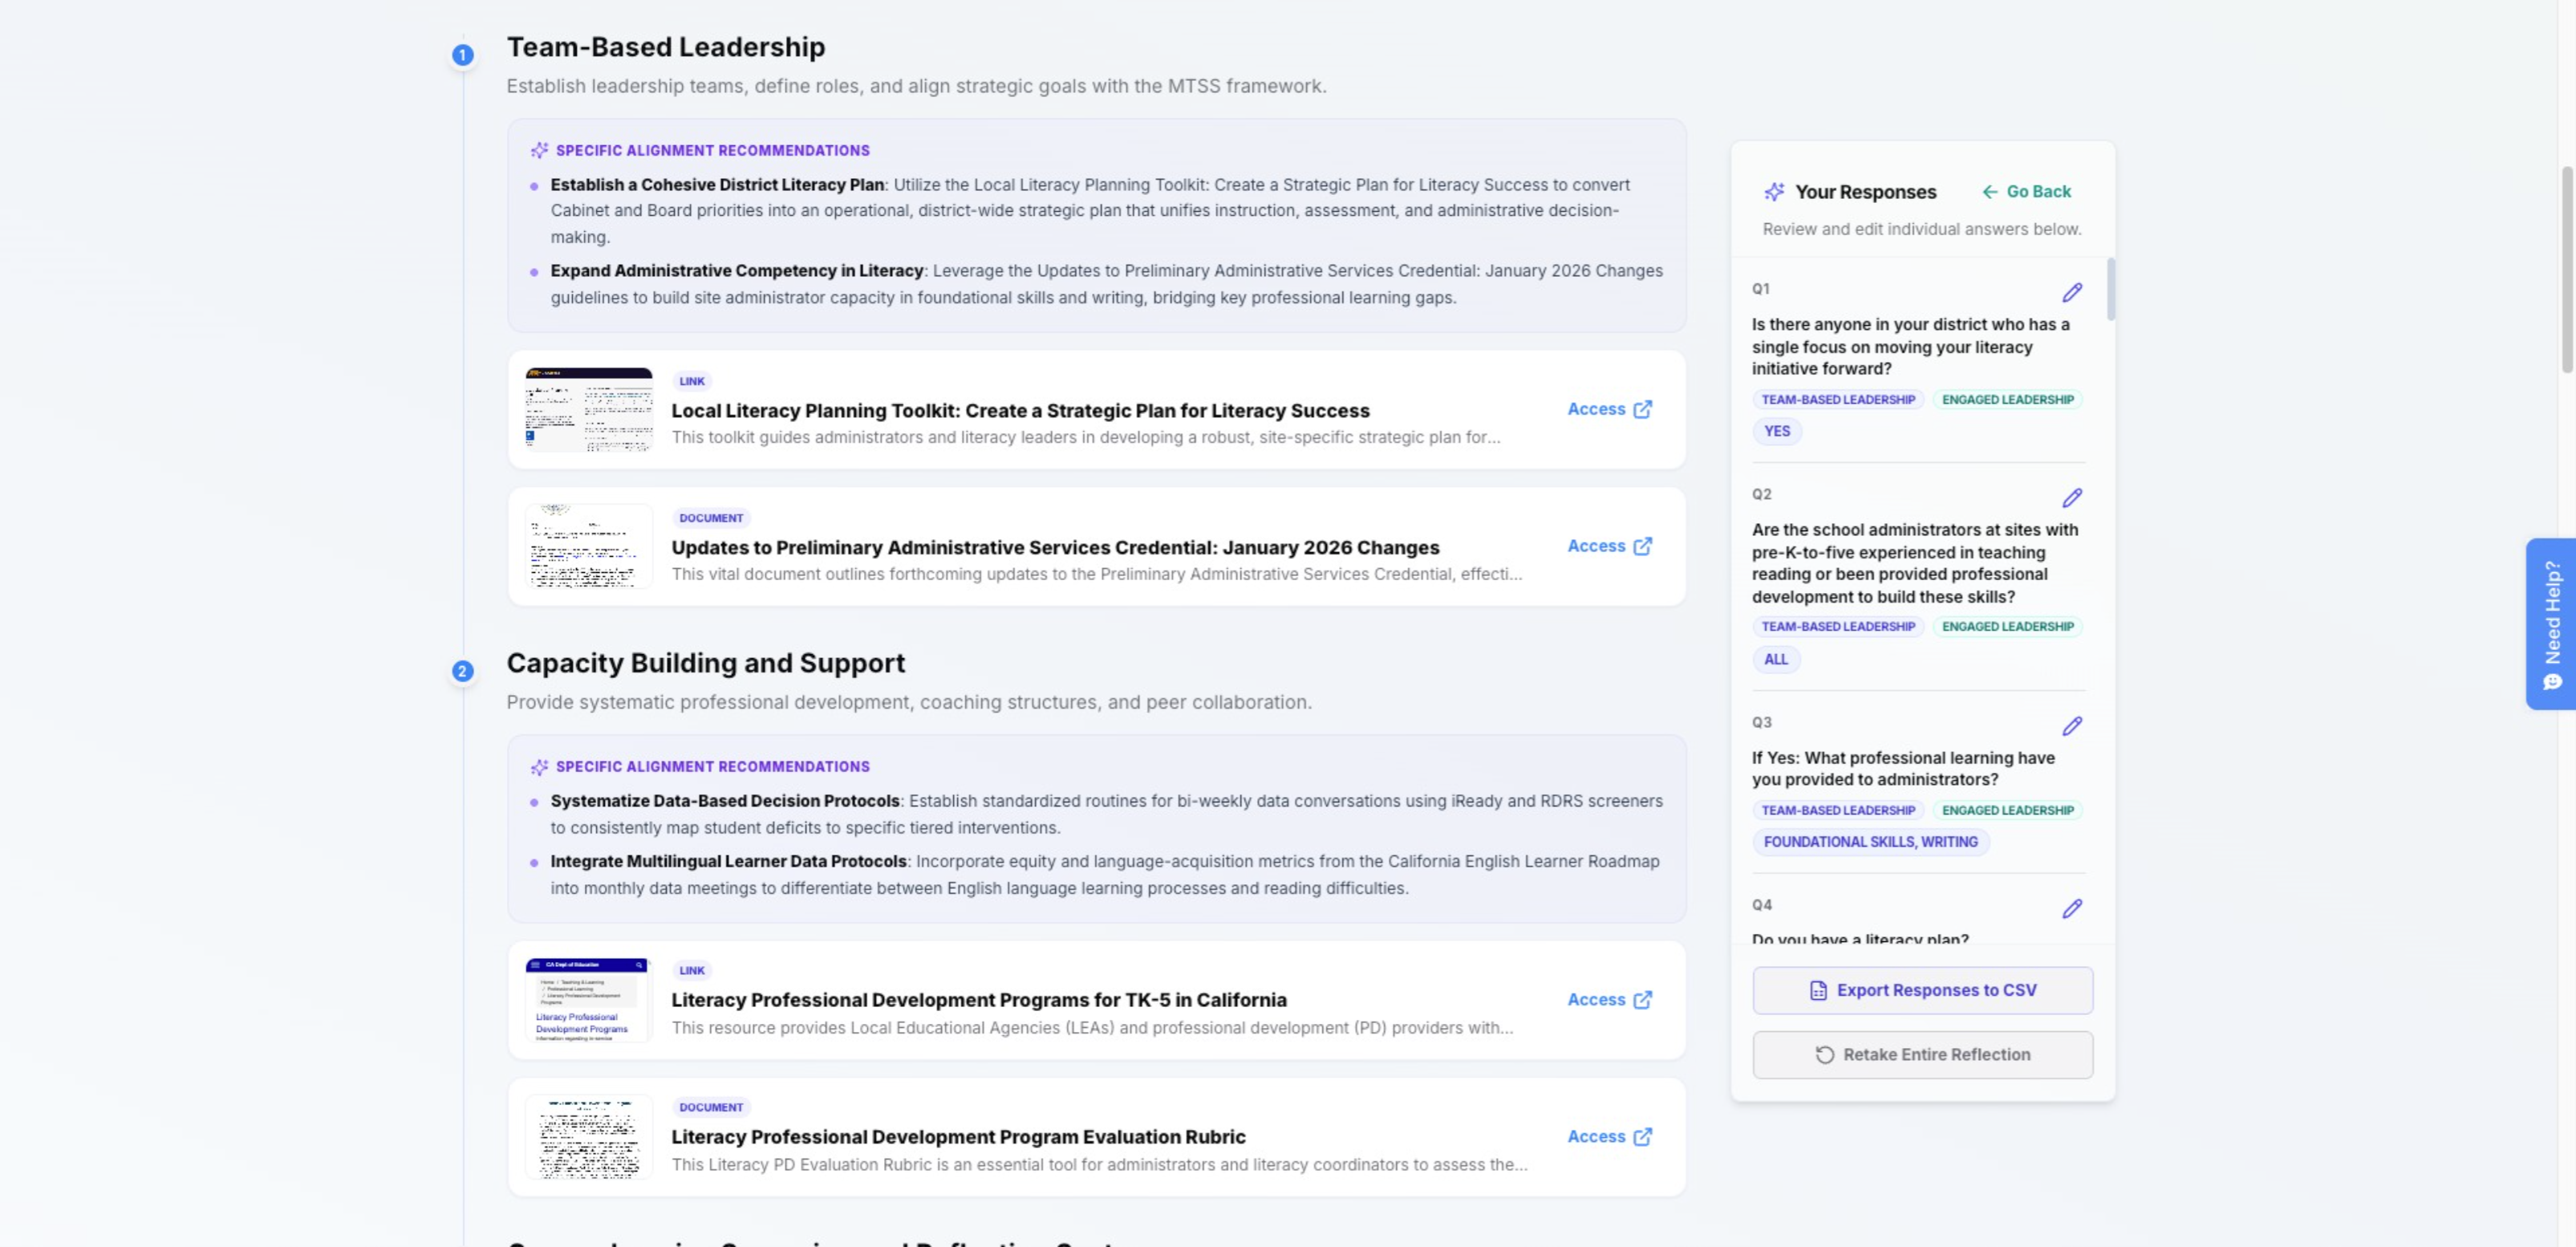Click the Q2 question text about school administrators
This screenshot has height=1247, width=2576.
click(x=1915, y=563)
